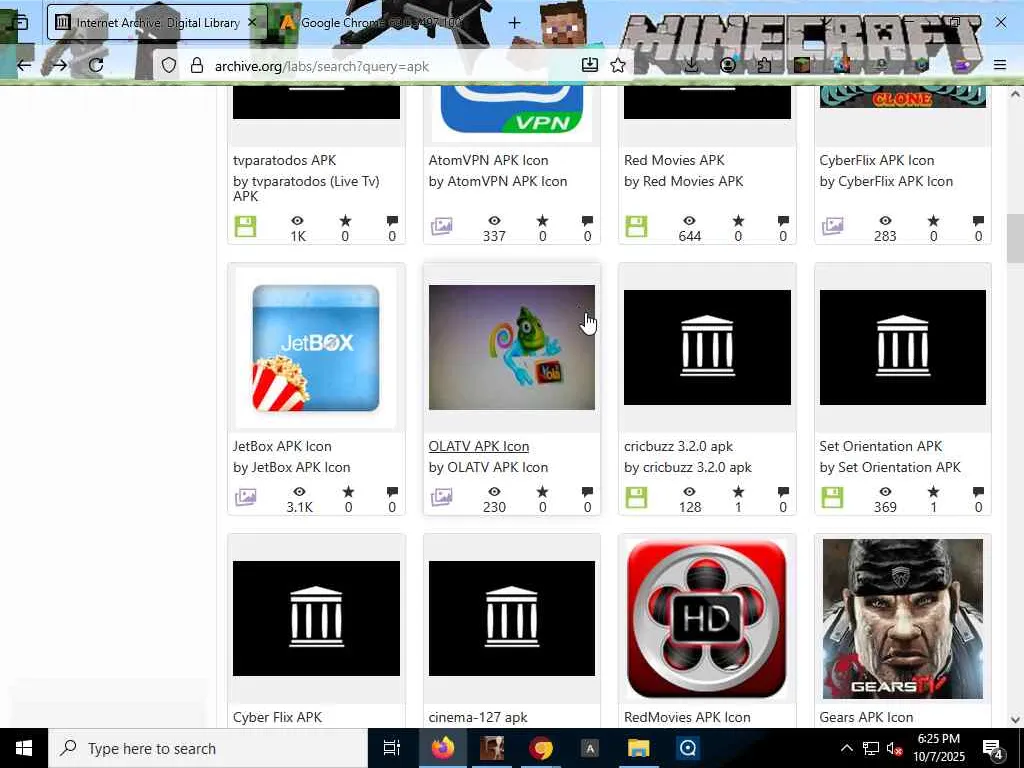
Task: Open the Set Orientation APK title link
Action: pos(881,446)
